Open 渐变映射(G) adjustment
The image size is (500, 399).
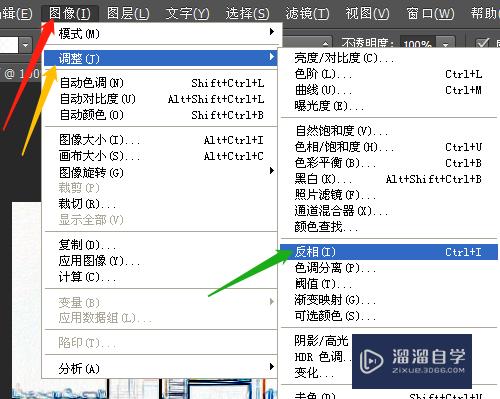click(389, 300)
